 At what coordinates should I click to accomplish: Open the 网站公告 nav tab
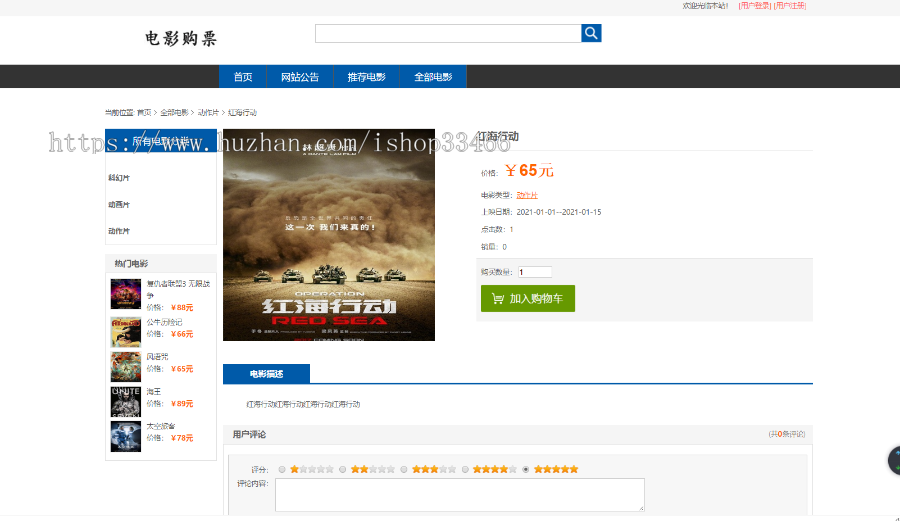click(300, 77)
